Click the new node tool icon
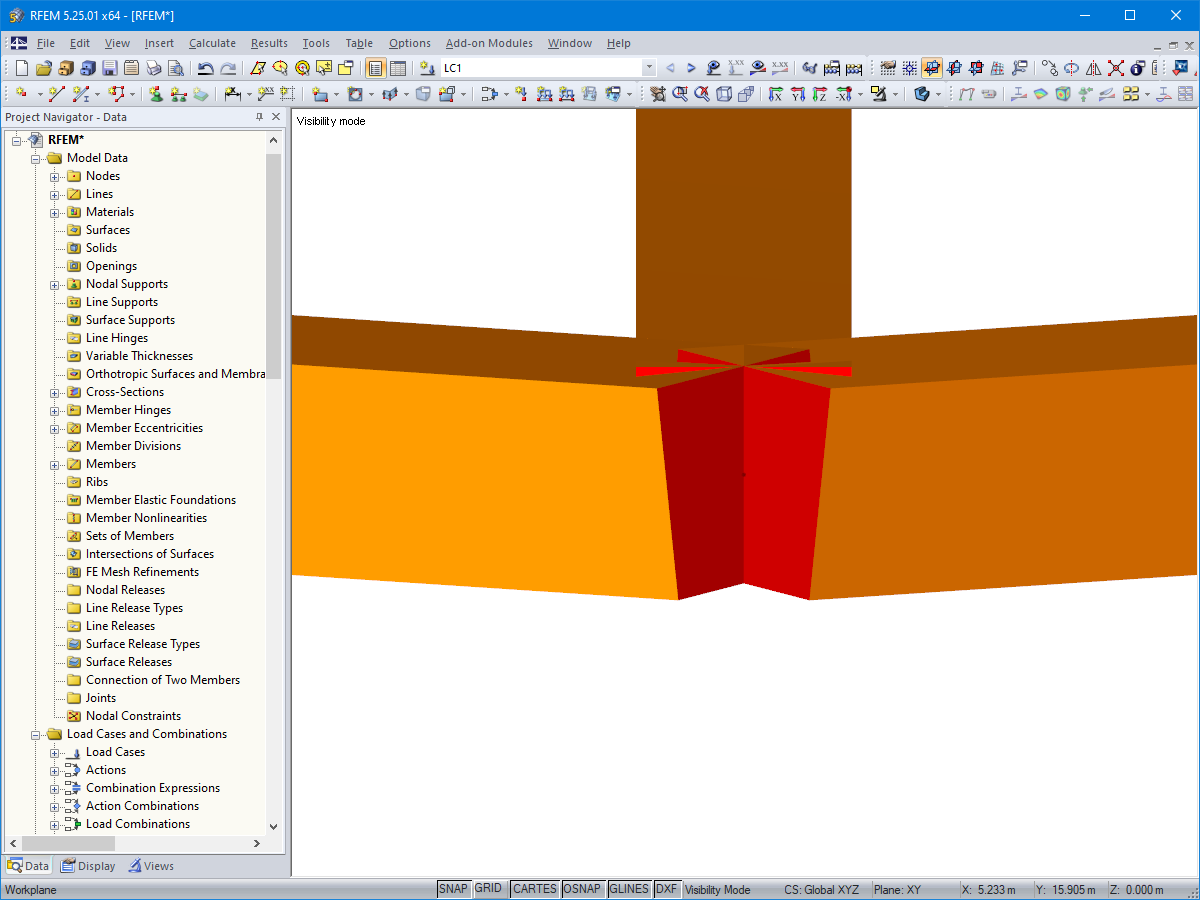 [21, 94]
